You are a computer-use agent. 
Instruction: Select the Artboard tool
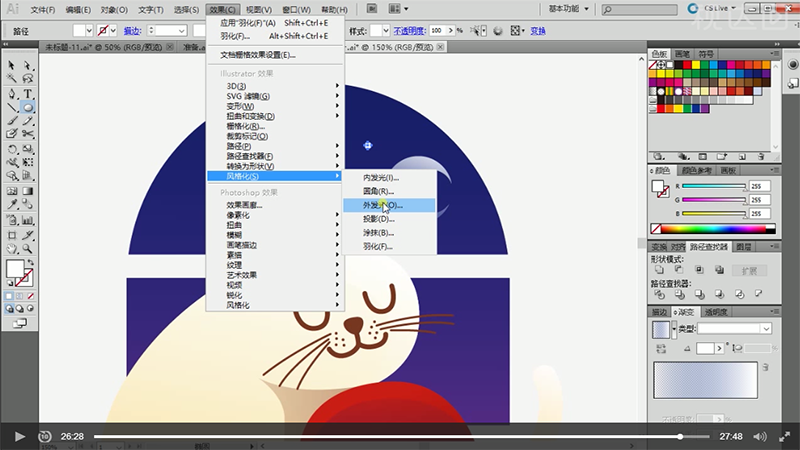coord(12,235)
